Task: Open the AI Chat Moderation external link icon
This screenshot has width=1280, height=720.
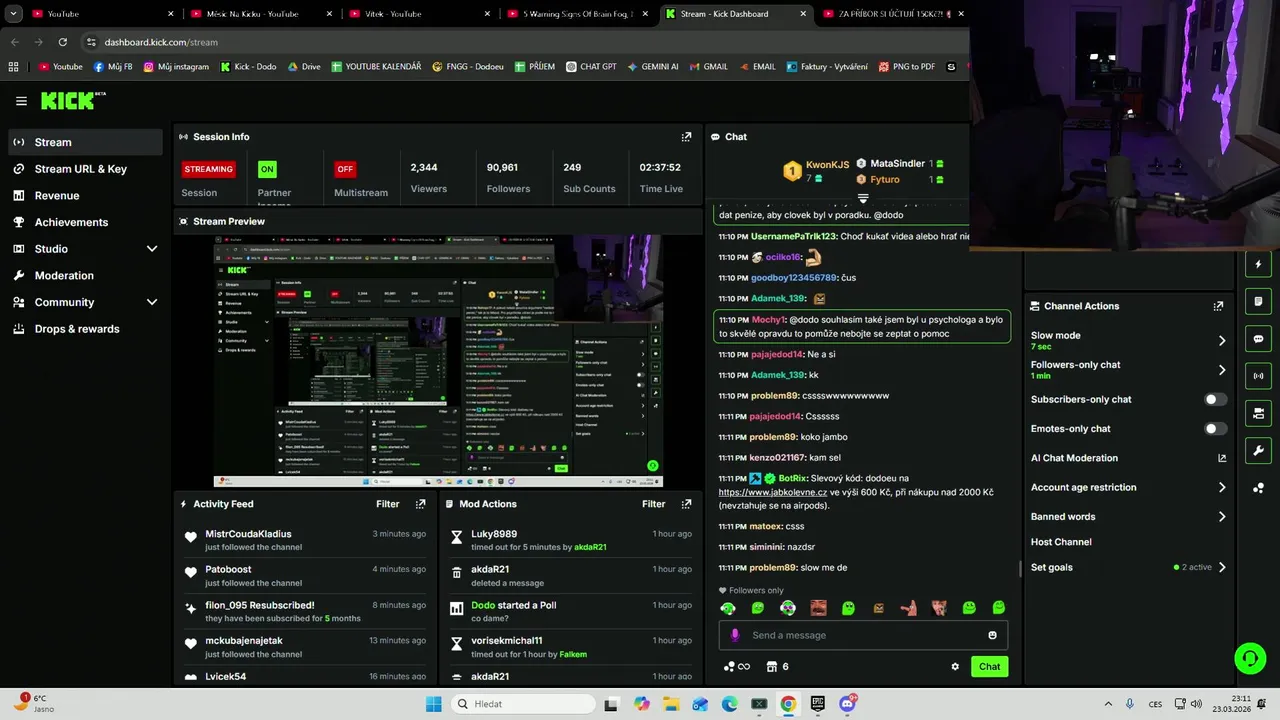Action: (1221, 458)
